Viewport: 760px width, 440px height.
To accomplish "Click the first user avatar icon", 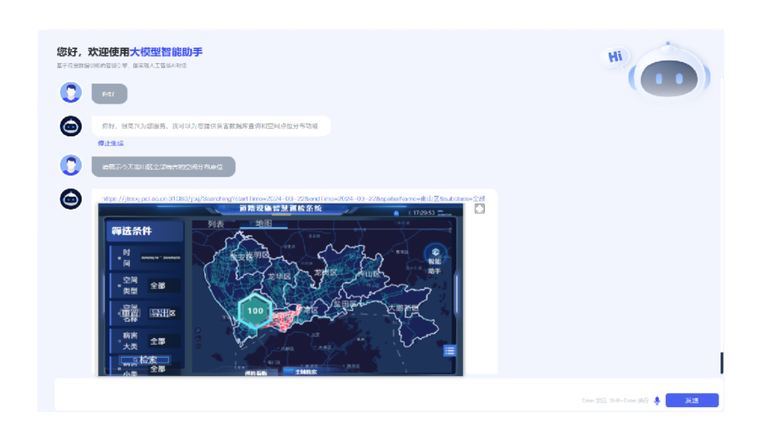I will [70, 93].
